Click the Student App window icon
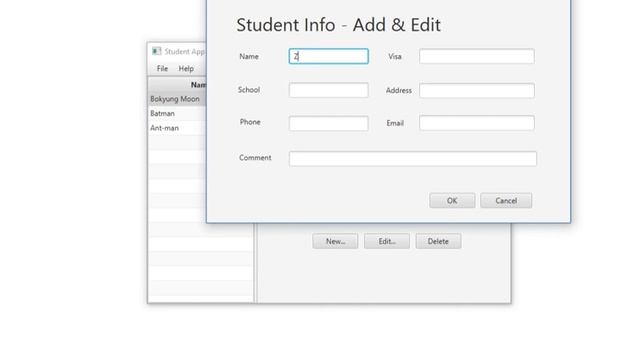This screenshot has height=360, width=640. coord(157,51)
